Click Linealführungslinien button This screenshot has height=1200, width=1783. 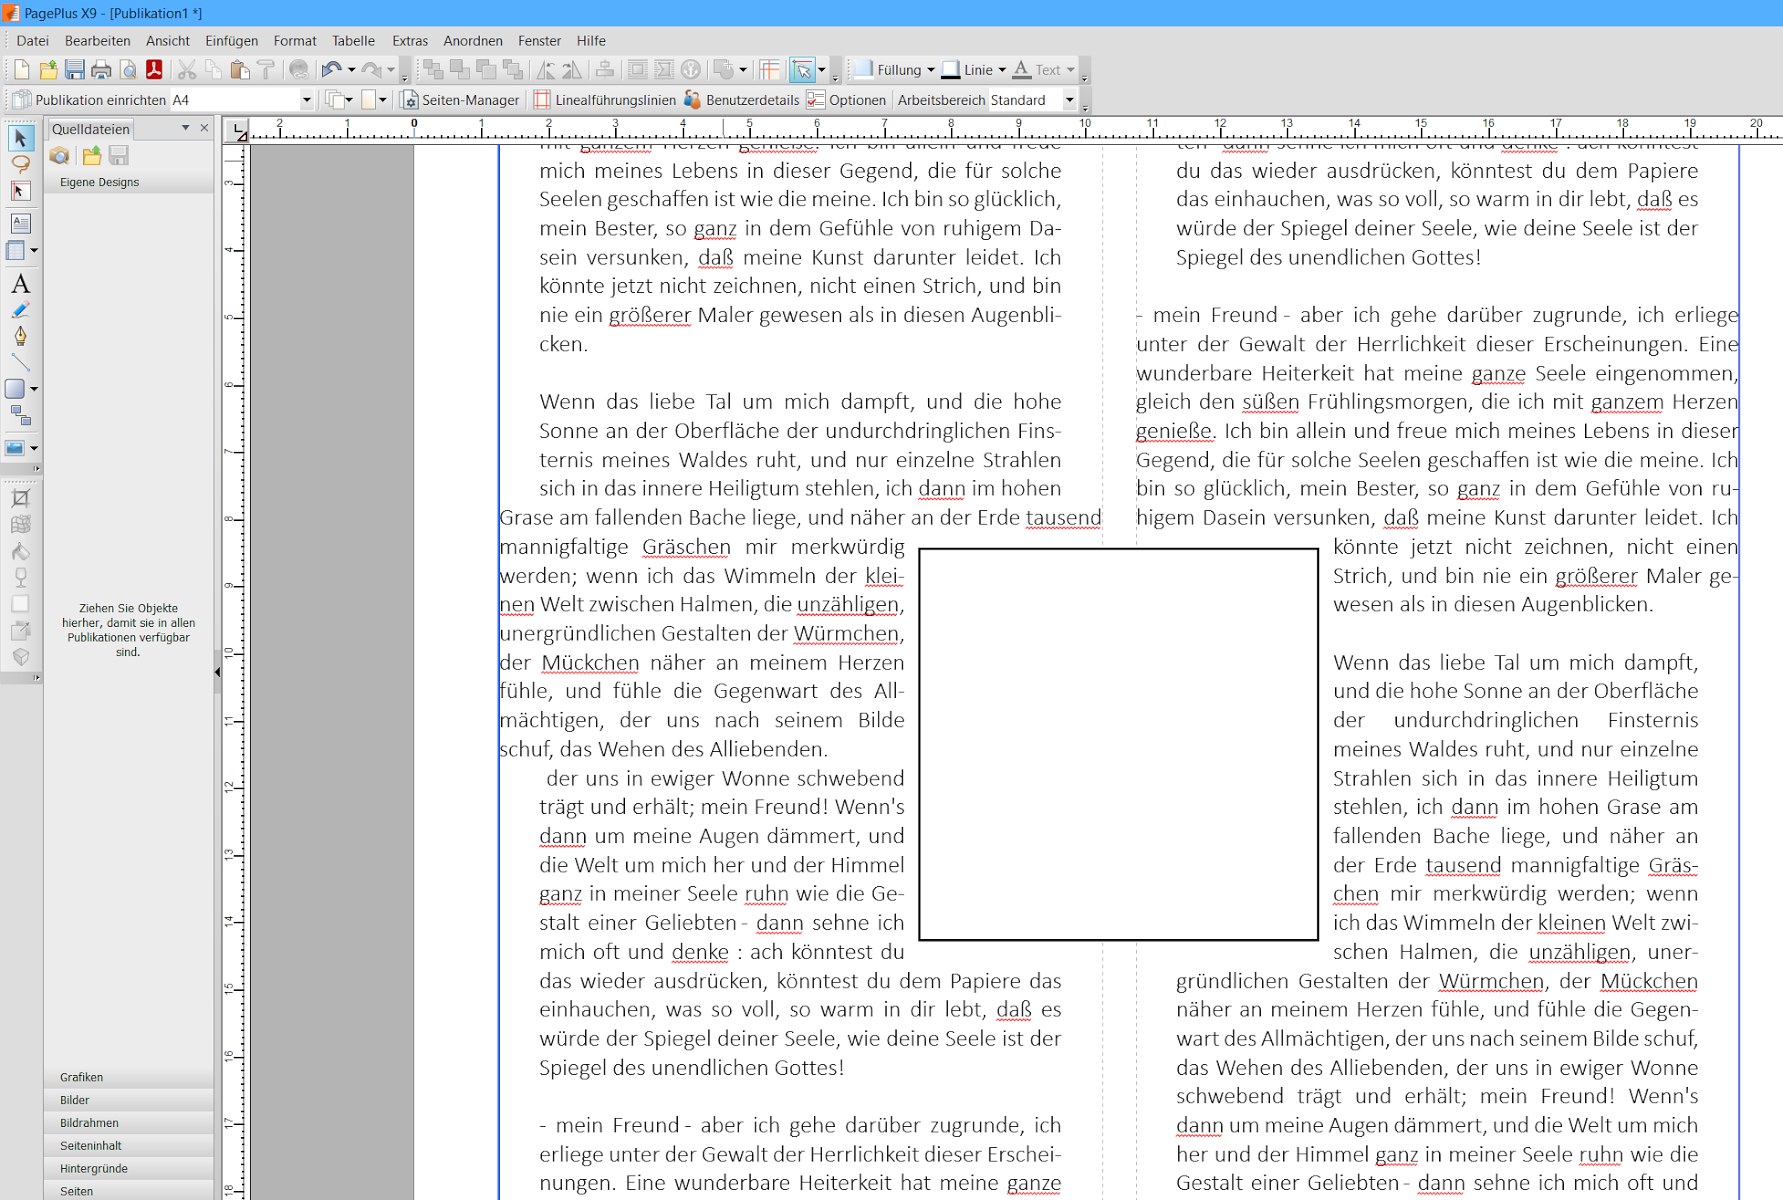(604, 100)
